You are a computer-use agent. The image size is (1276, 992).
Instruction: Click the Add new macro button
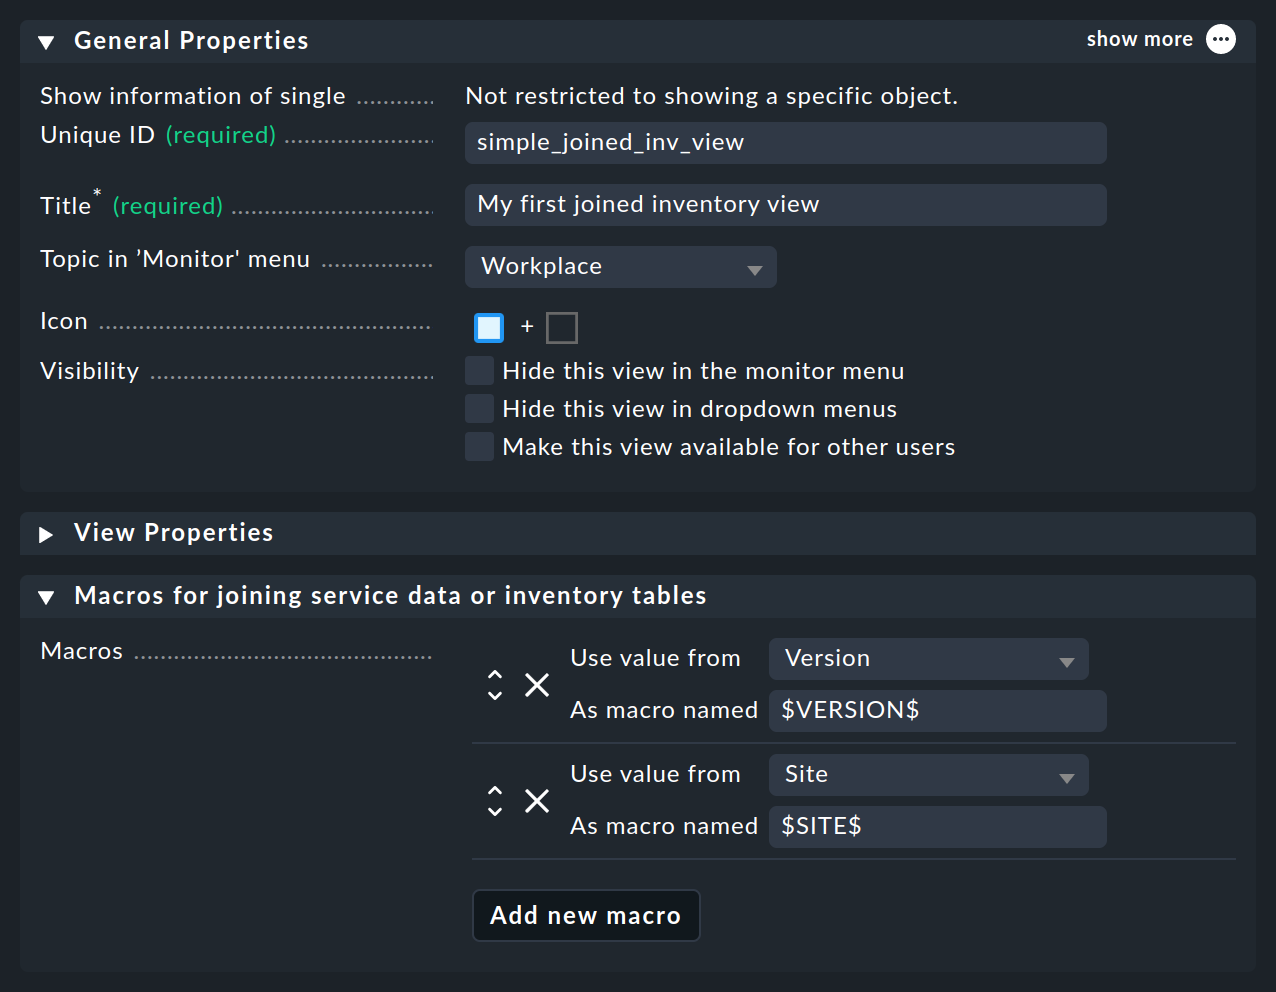click(x=586, y=915)
